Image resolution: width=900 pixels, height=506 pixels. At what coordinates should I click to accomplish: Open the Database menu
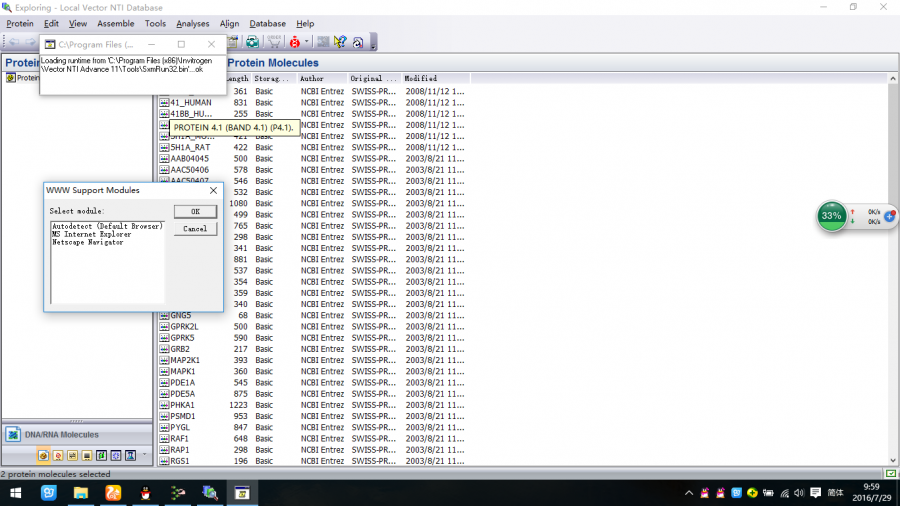pyautogui.click(x=267, y=24)
